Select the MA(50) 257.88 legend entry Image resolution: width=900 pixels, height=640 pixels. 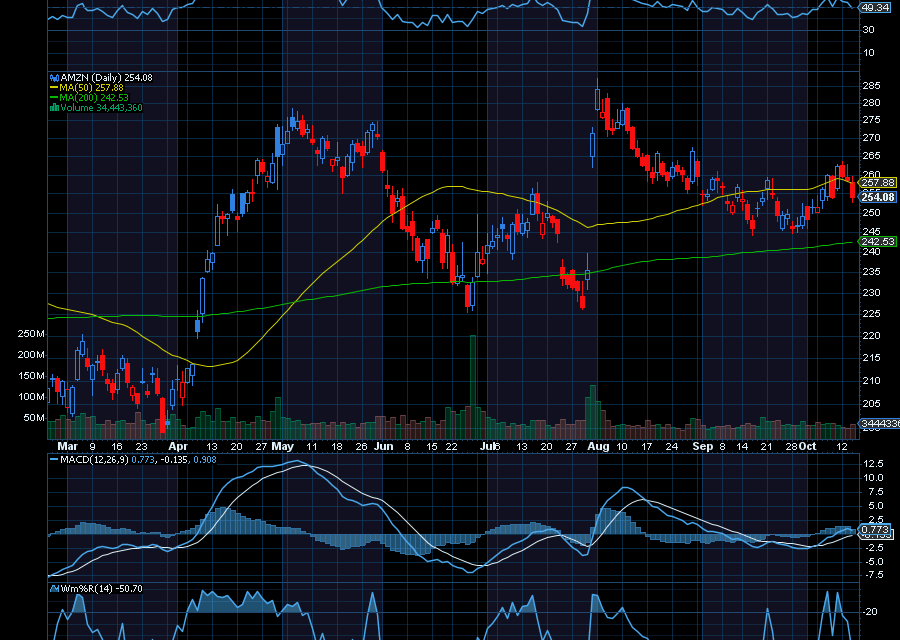coord(91,88)
